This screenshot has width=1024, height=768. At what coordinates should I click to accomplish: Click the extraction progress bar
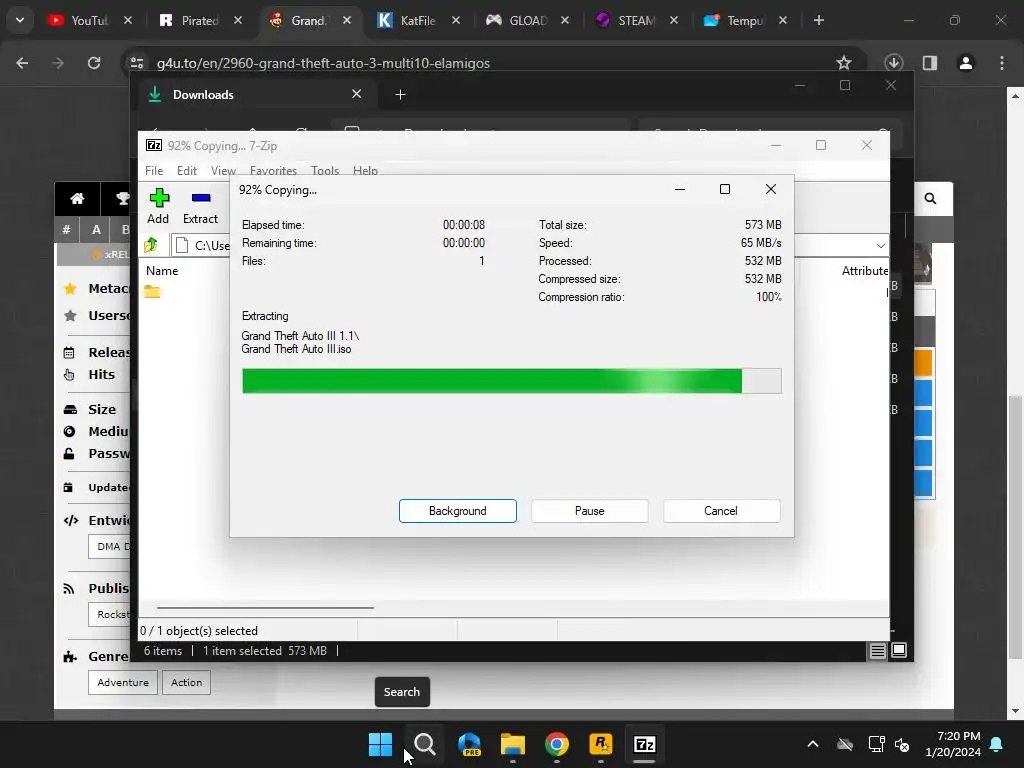511,381
